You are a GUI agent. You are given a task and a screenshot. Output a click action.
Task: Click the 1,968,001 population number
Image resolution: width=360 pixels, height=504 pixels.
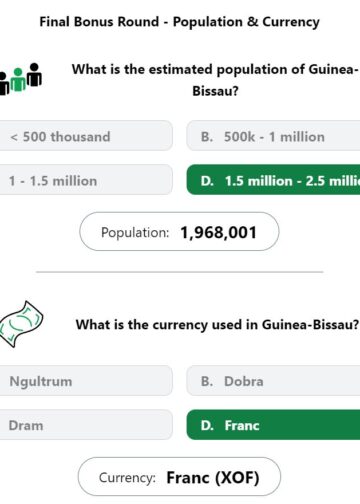(x=218, y=232)
